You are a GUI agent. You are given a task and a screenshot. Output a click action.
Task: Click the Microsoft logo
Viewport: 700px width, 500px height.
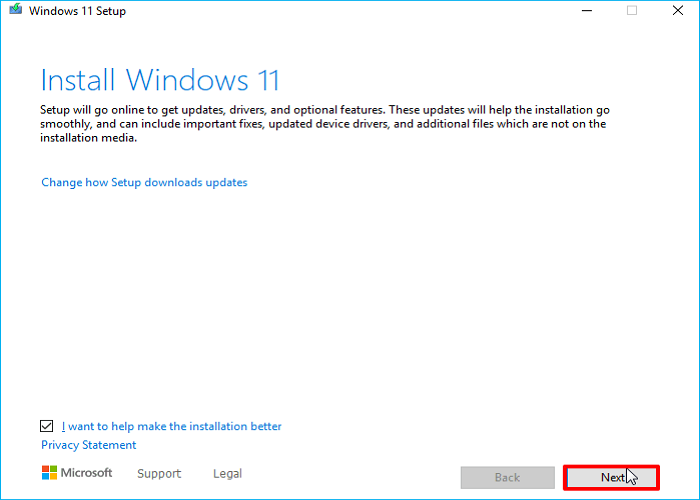[x=77, y=473]
